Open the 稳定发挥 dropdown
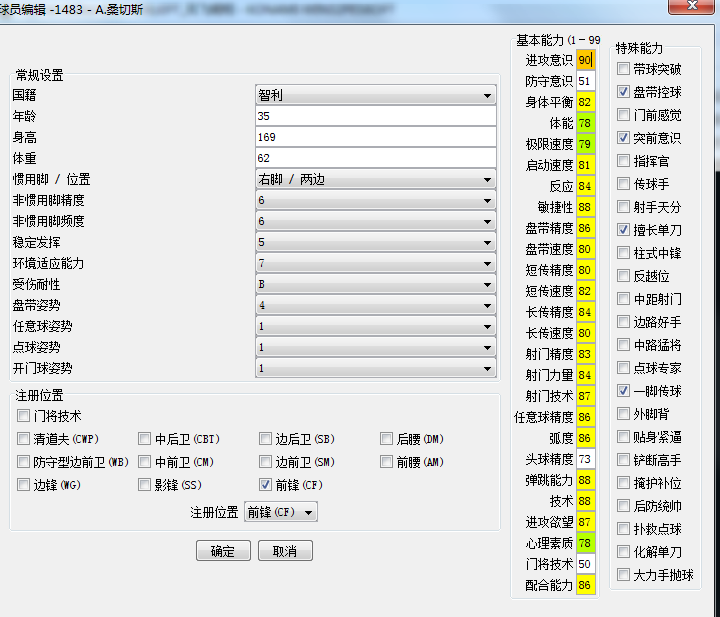This screenshot has width=720, height=617. click(376, 242)
